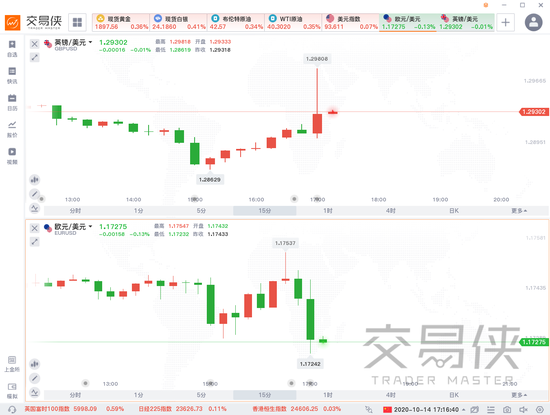Expand 更多 timeframes in GBP/USD panel
Screen dimensions: 550x415
[x=519, y=210]
